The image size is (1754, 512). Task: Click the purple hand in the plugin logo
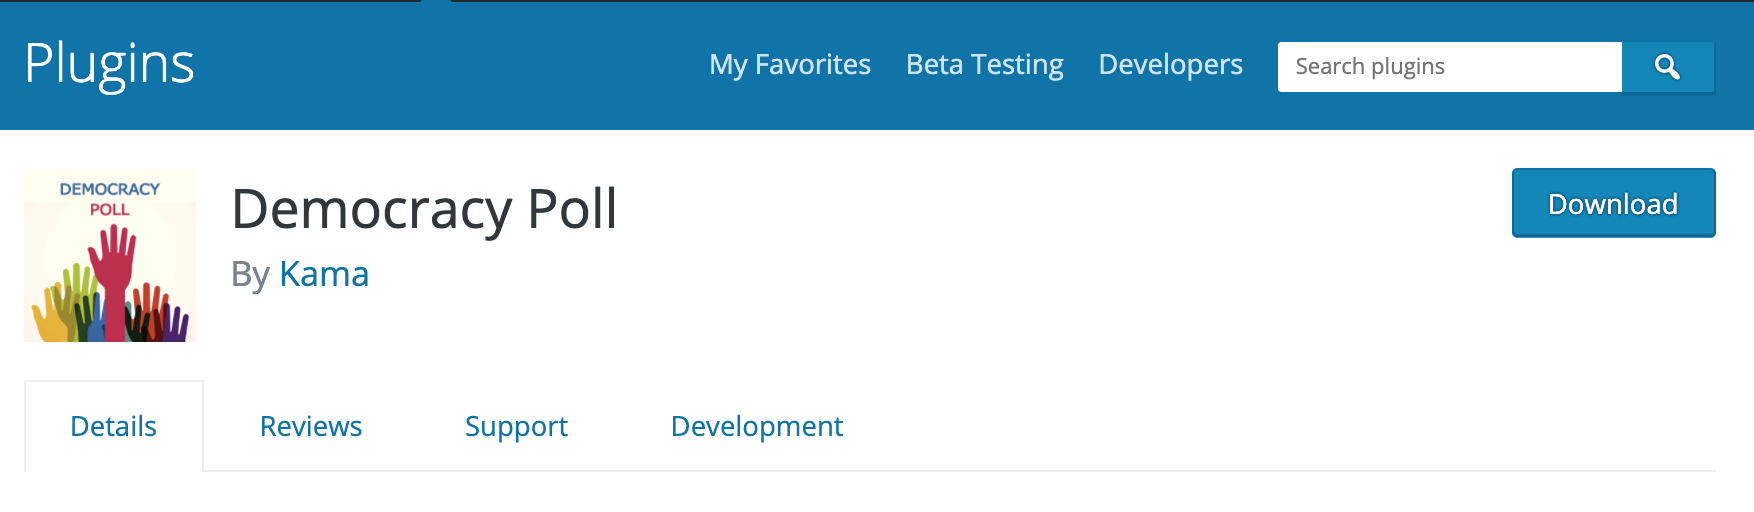coord(176,322)
